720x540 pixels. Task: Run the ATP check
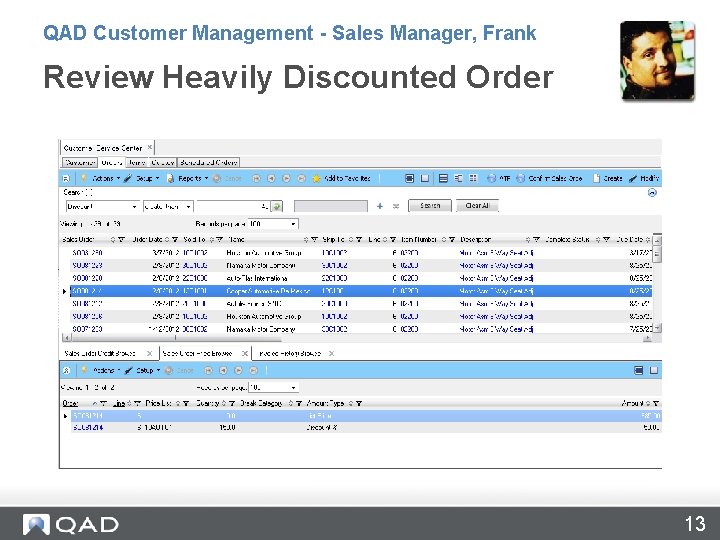coord(499,178)
